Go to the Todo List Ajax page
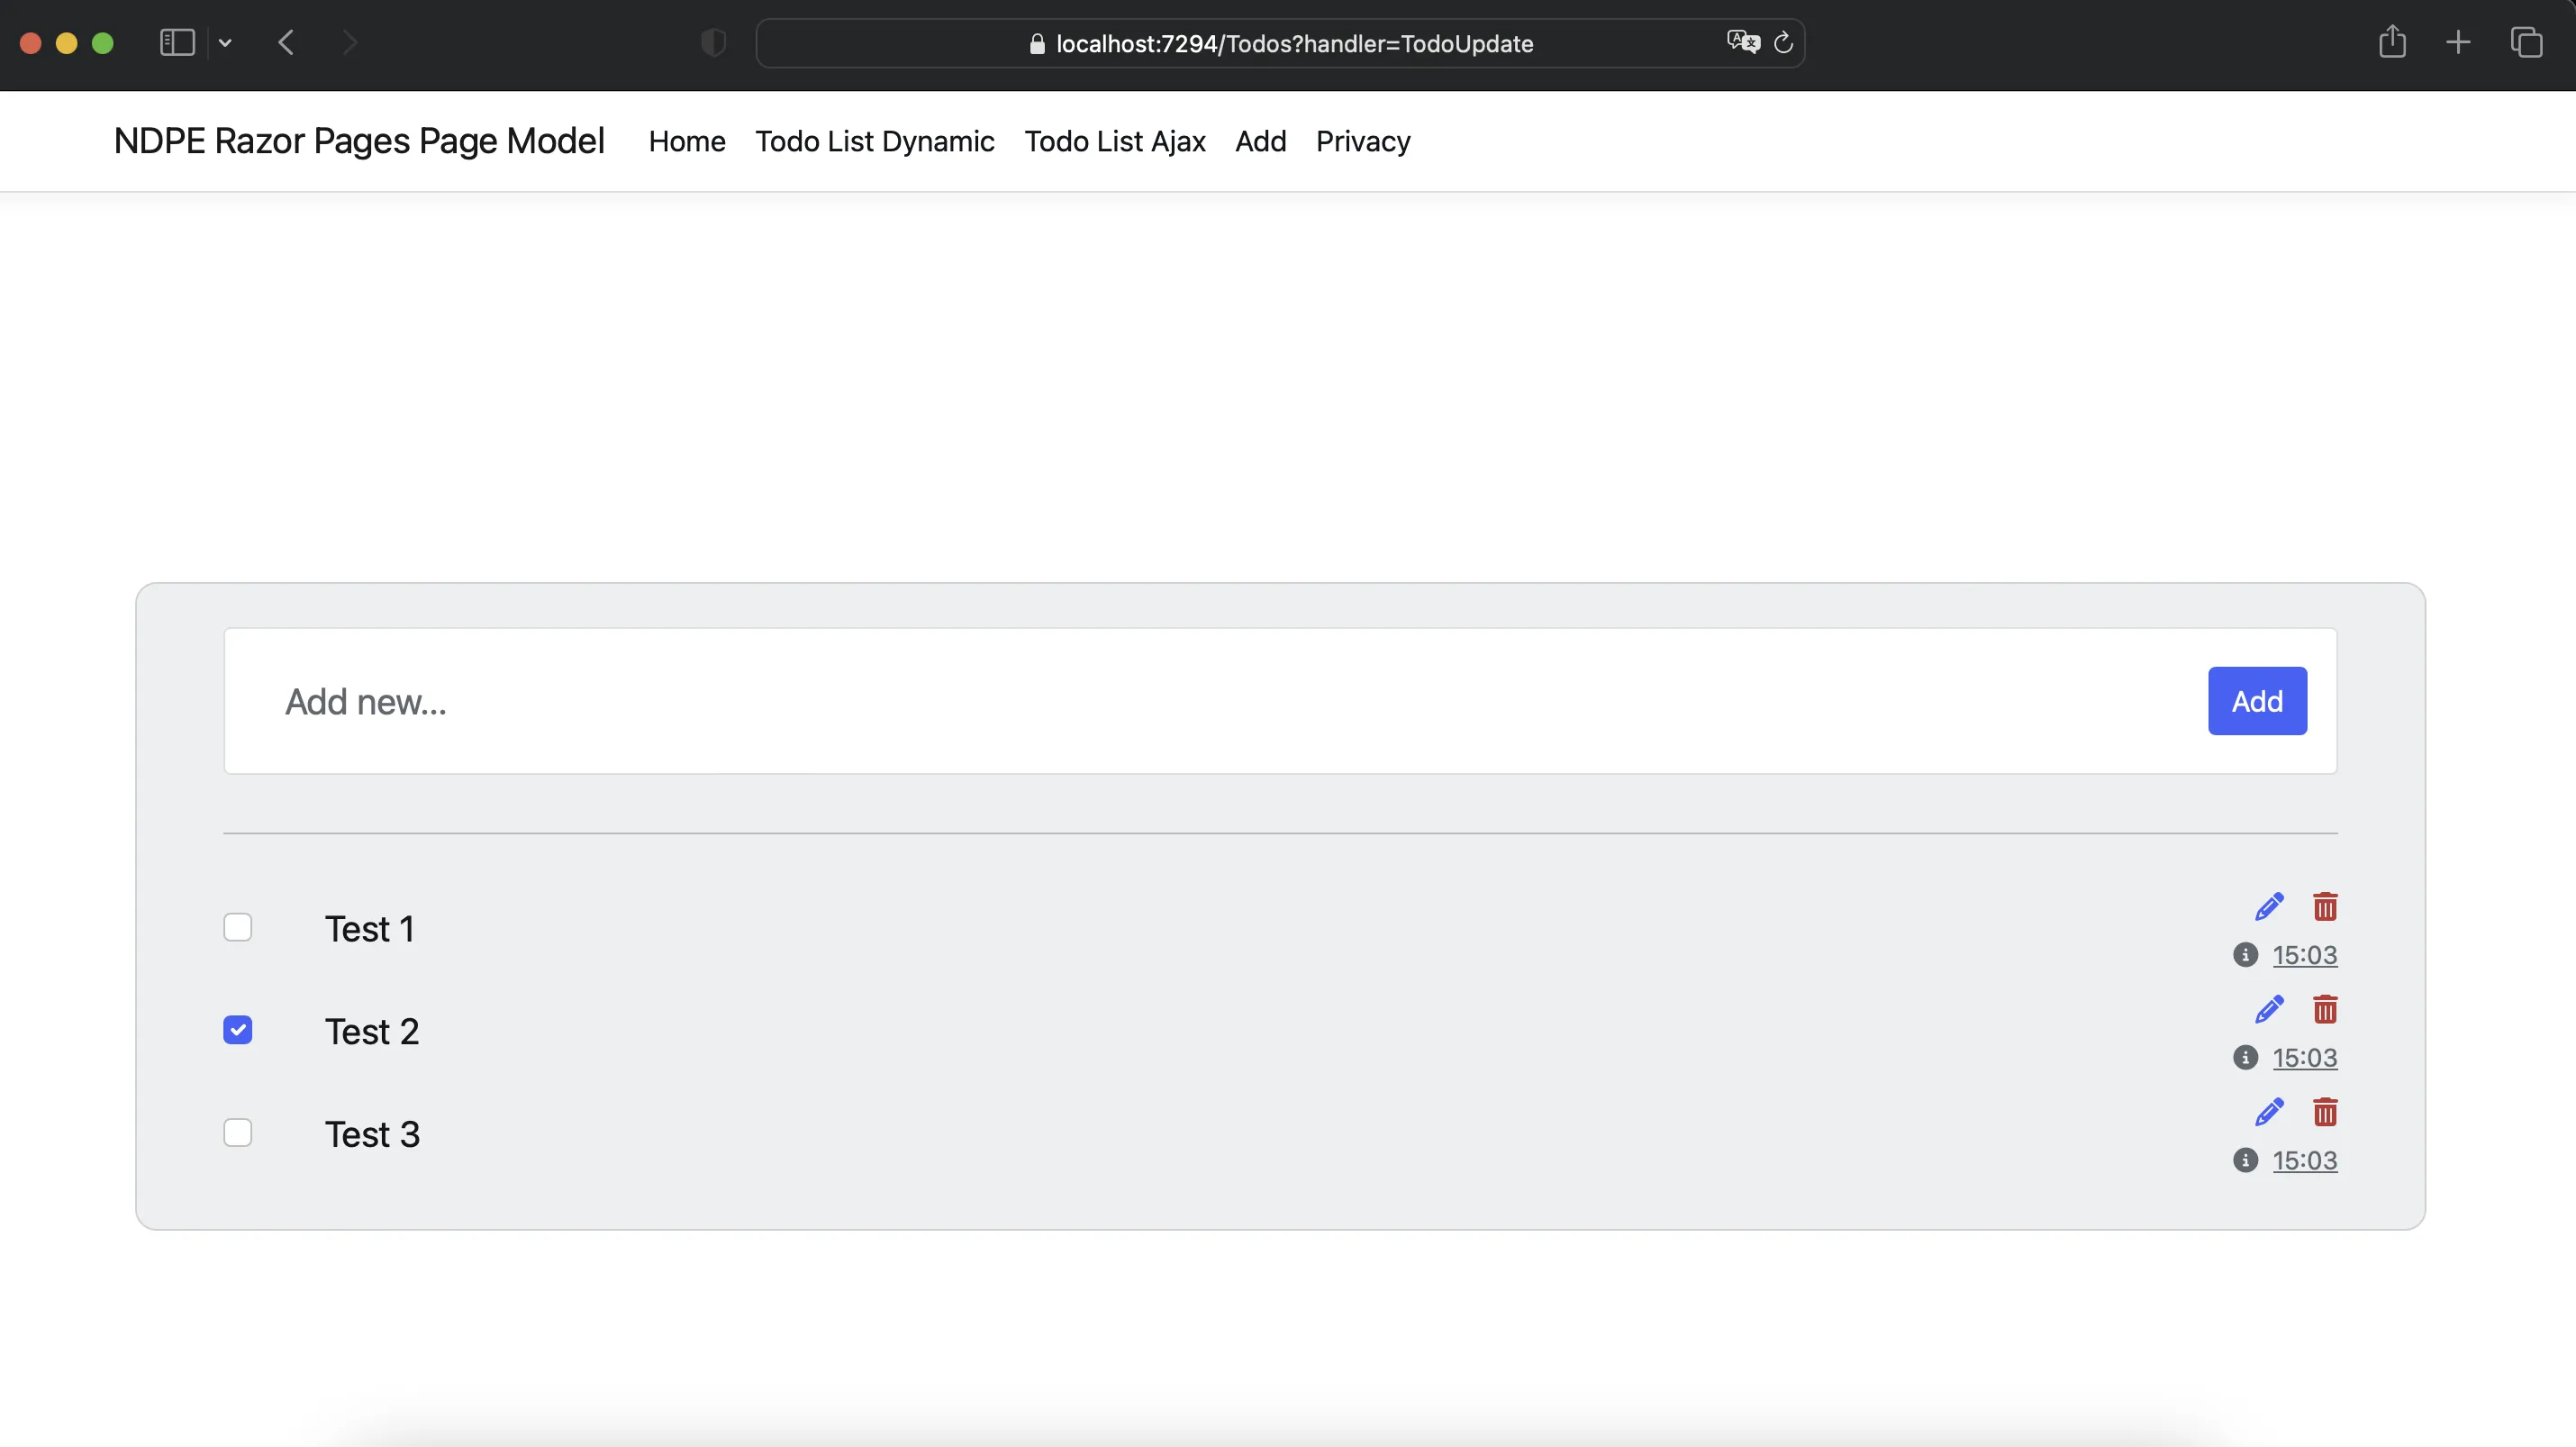The height and width of the screenshot is (1447, 2576). pyautogui.click(x=1114, y=141)
